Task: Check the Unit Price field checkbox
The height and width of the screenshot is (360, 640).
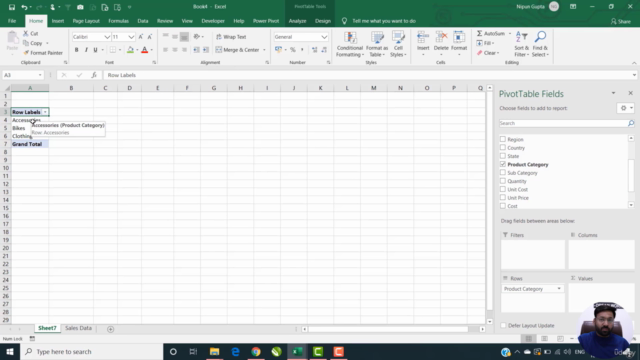Action: coord(503,198)
